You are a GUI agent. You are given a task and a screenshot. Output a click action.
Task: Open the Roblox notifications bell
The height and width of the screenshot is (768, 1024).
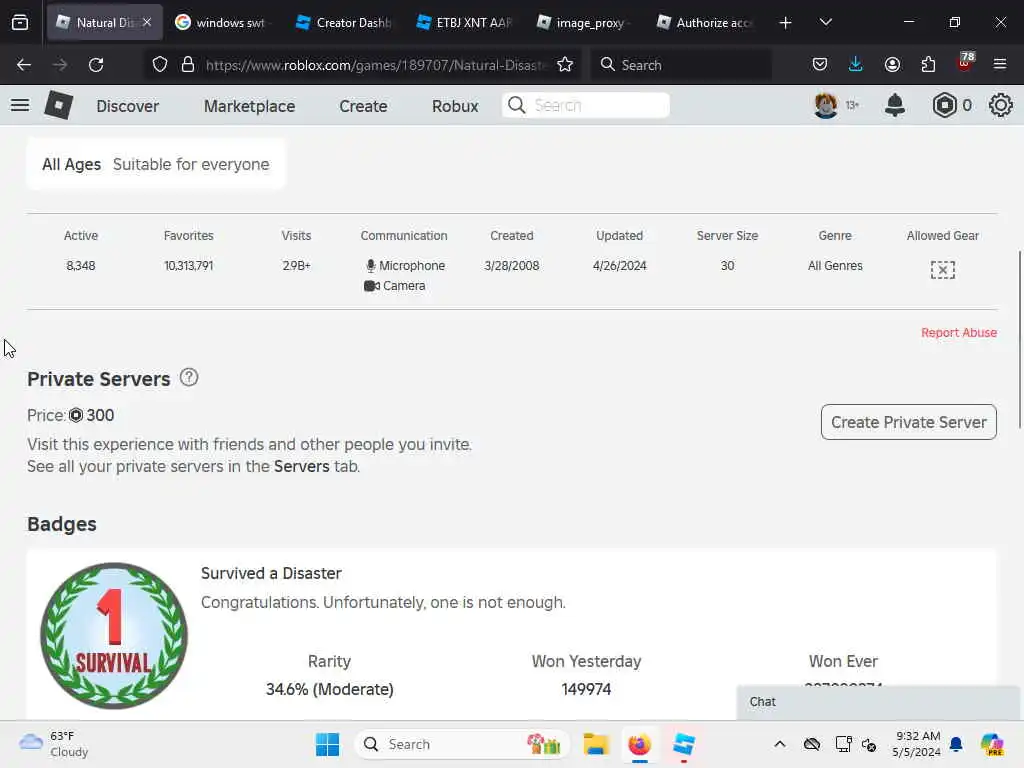895,105
